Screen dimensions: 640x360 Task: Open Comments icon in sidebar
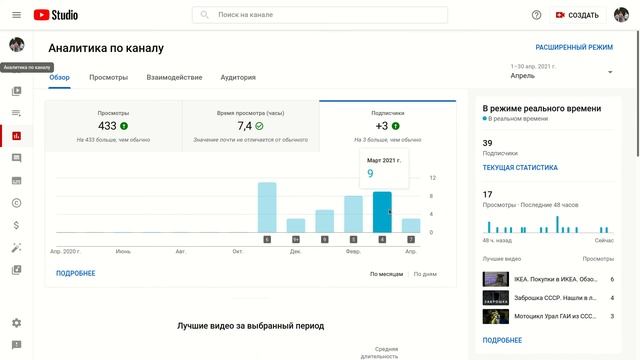(x=16, y=158)
